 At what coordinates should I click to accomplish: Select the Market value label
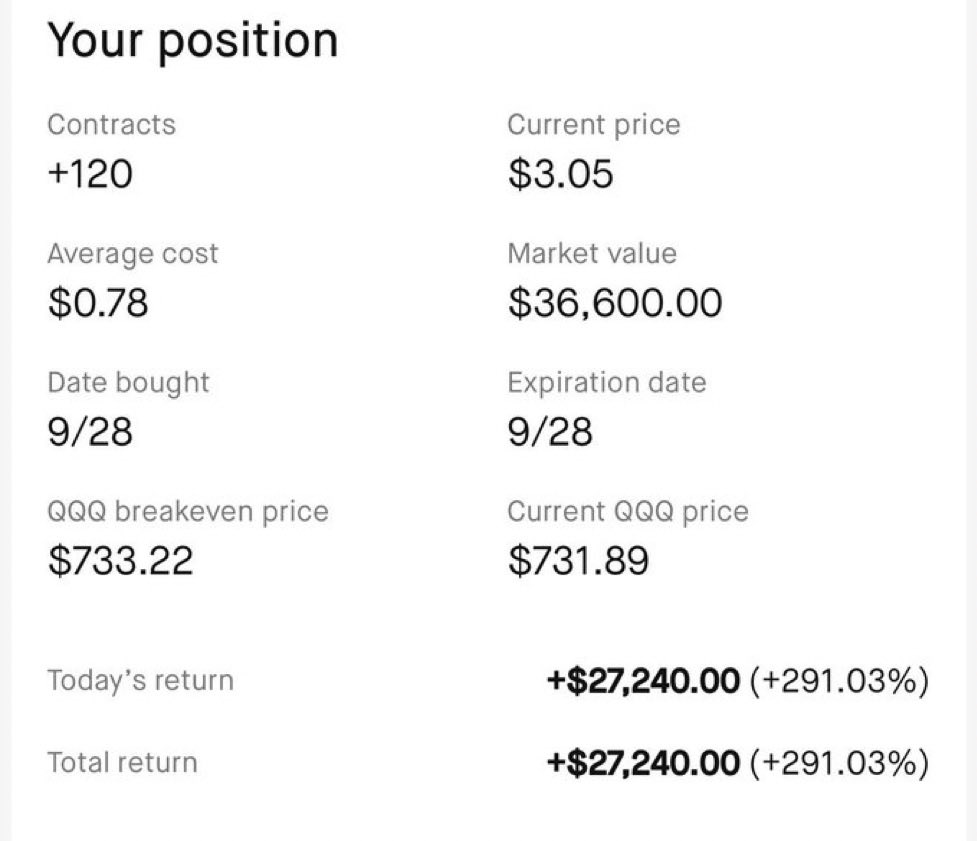[x=592, y=254]
